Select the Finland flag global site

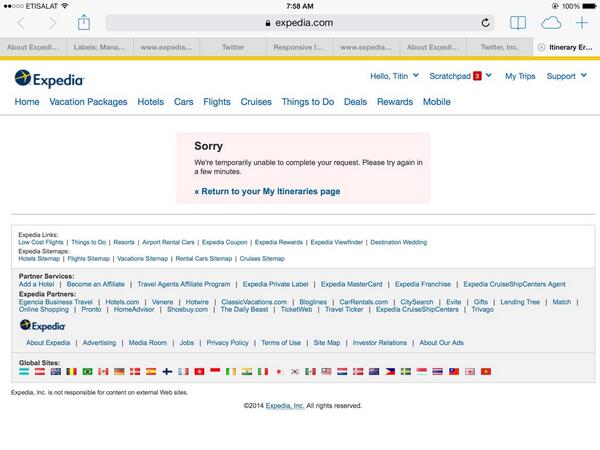(167, 372)
